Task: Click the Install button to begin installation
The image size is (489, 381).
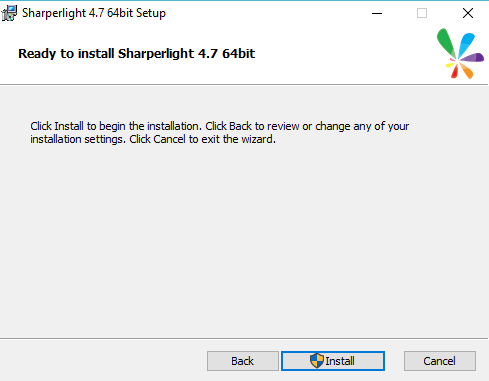Action: 333,361
